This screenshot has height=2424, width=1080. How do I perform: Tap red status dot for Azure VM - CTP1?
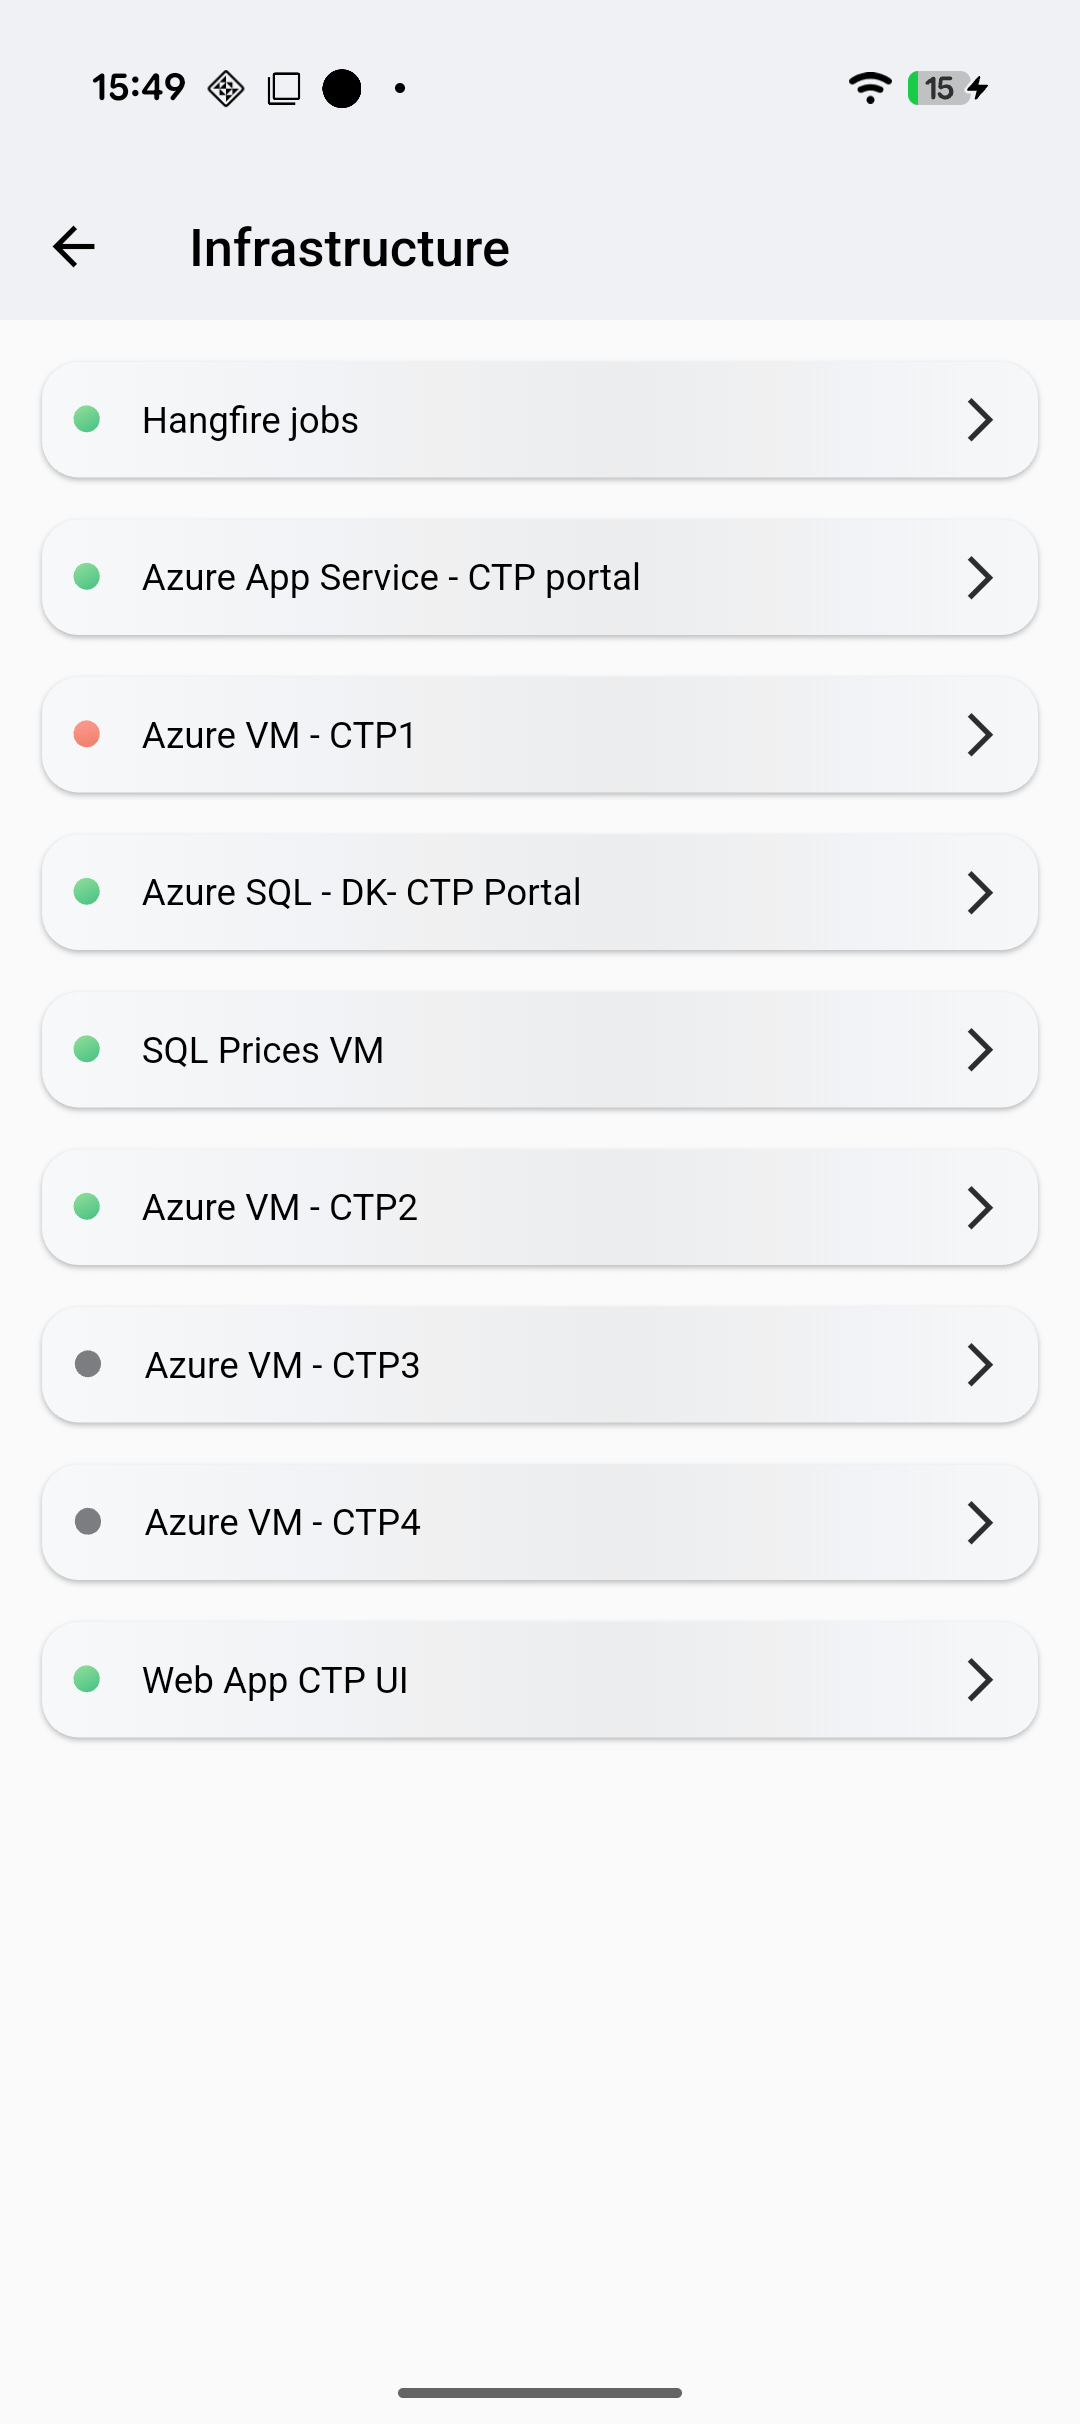click(87, 734)
